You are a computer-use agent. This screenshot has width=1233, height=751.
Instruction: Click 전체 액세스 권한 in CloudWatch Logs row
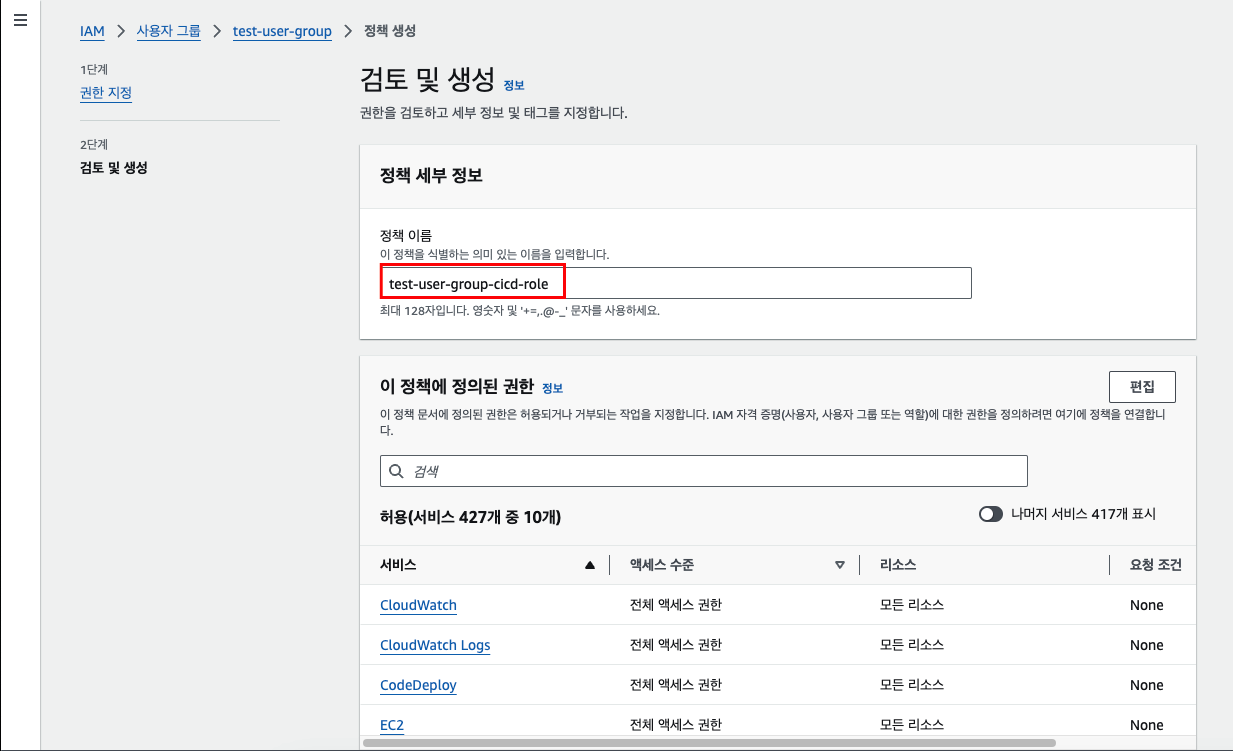pos(676,645)
